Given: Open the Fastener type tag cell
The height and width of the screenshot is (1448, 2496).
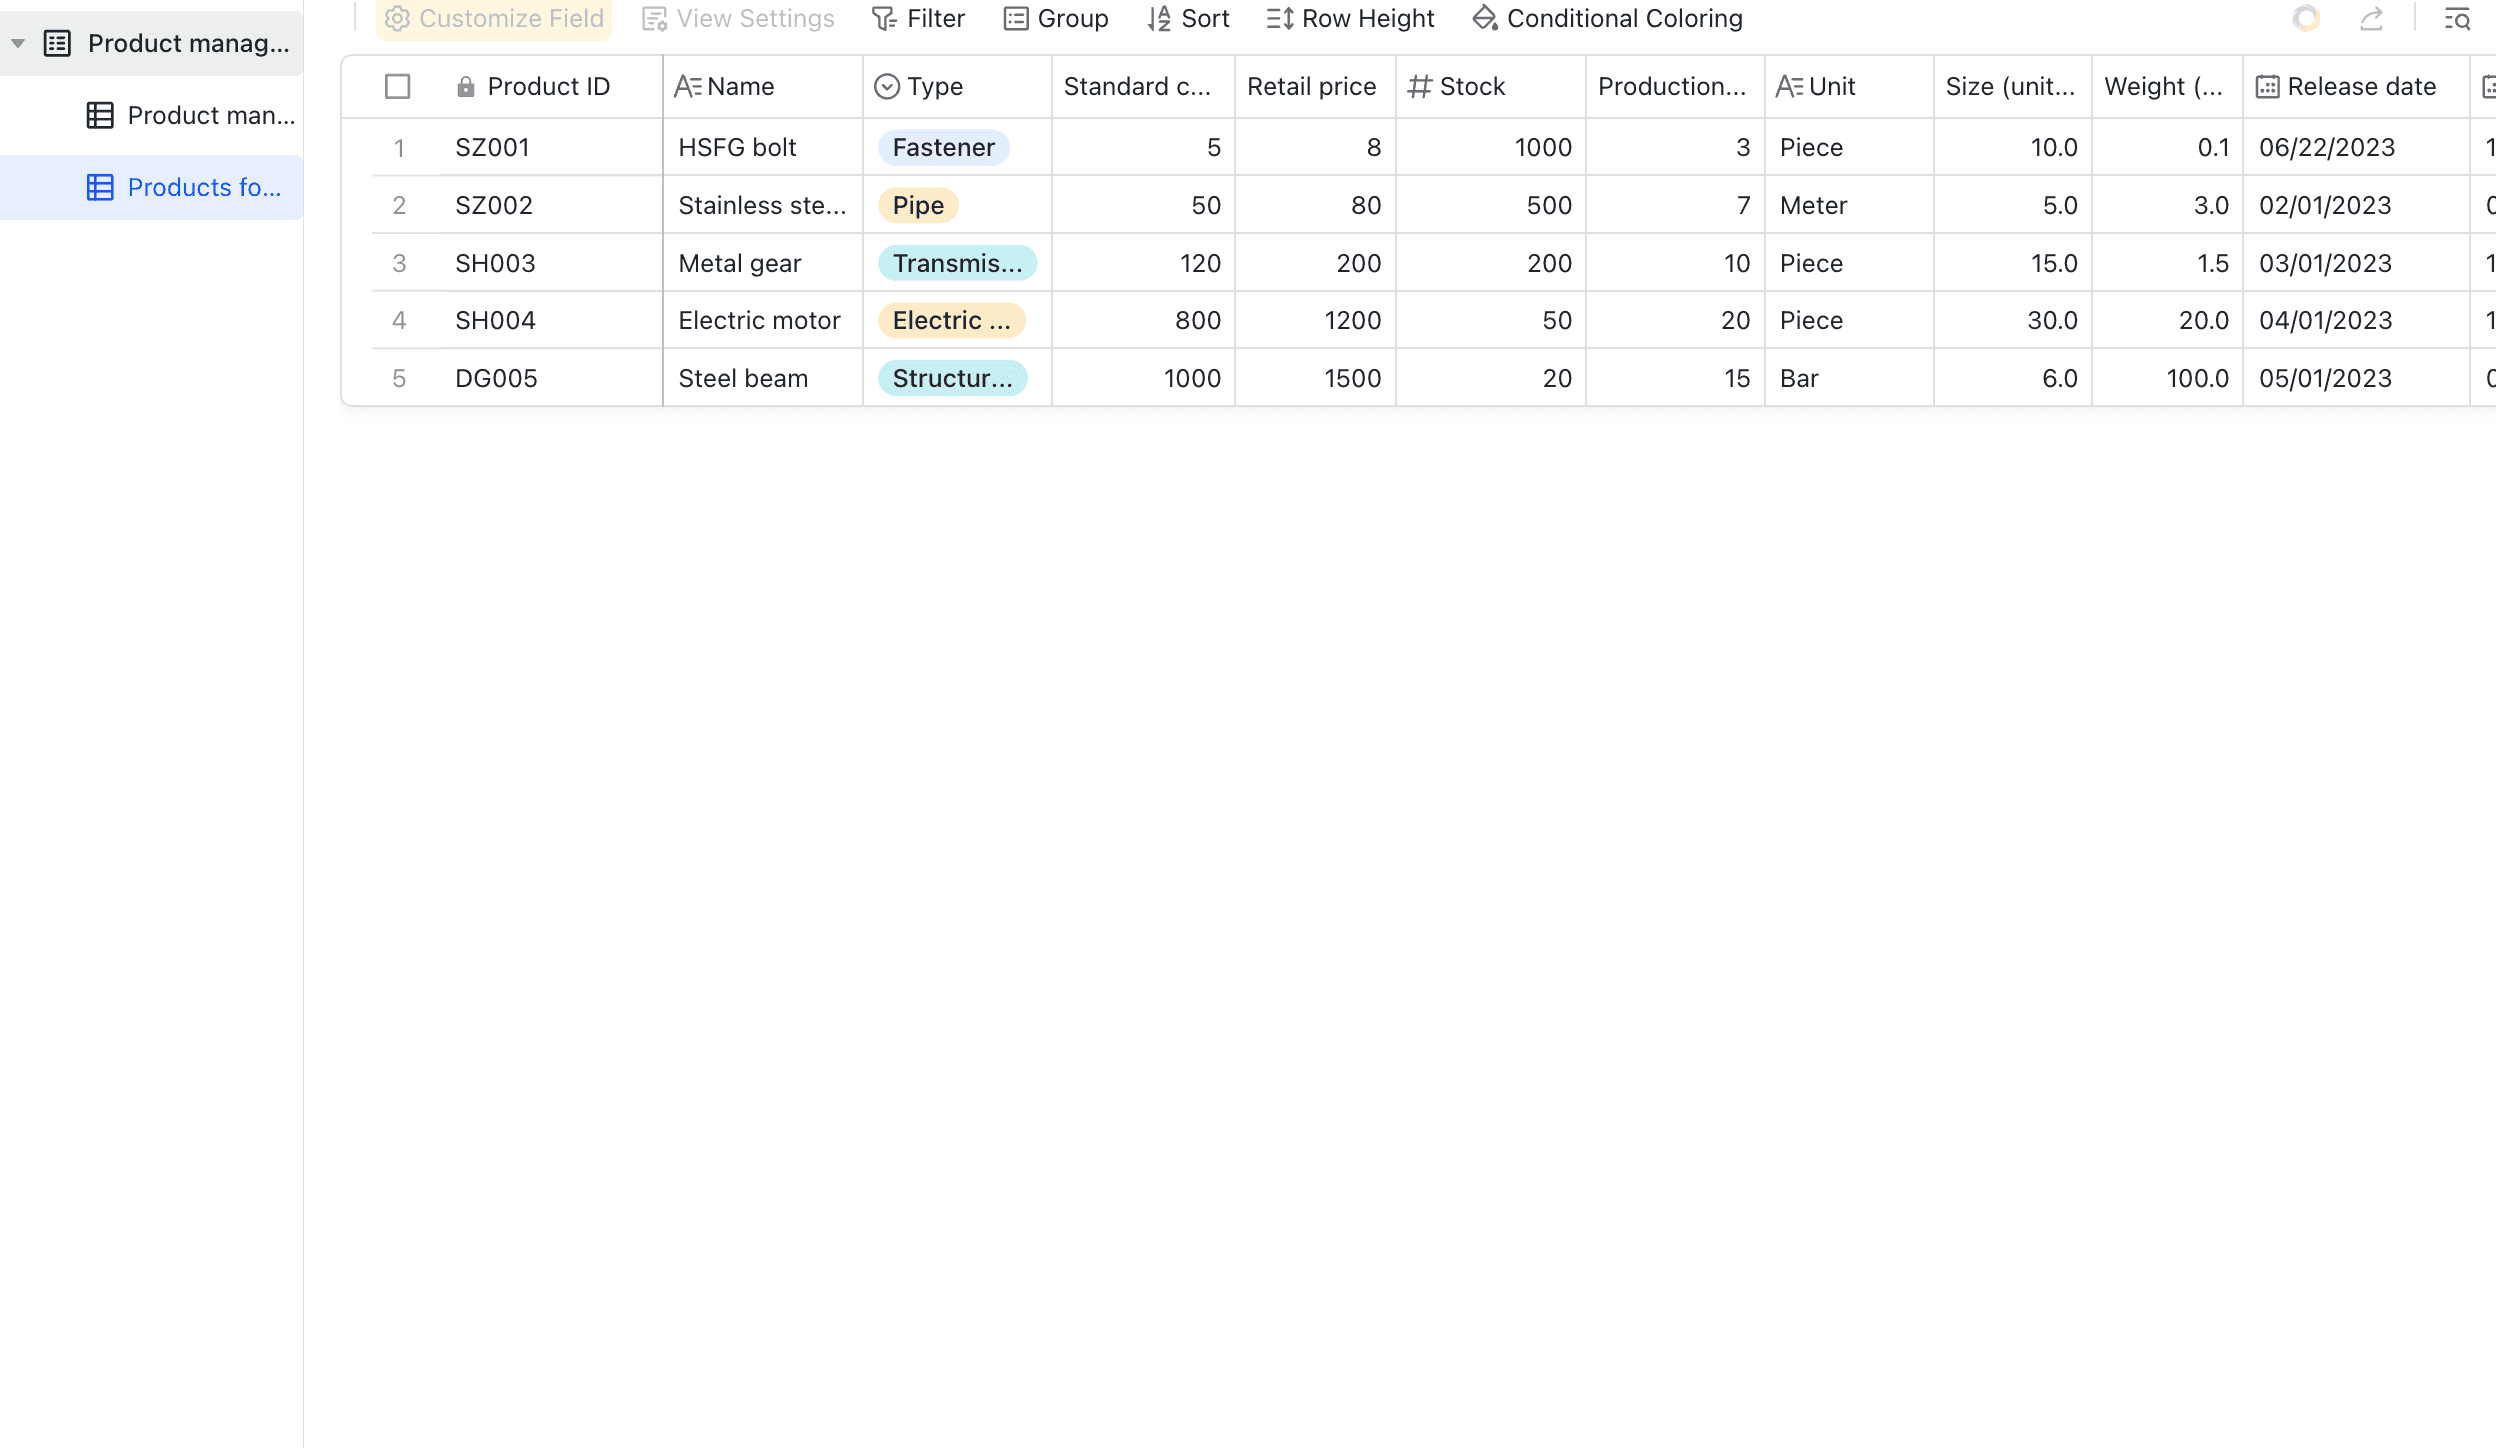Looking at the screenshot, I should click(x=943, y=148).
